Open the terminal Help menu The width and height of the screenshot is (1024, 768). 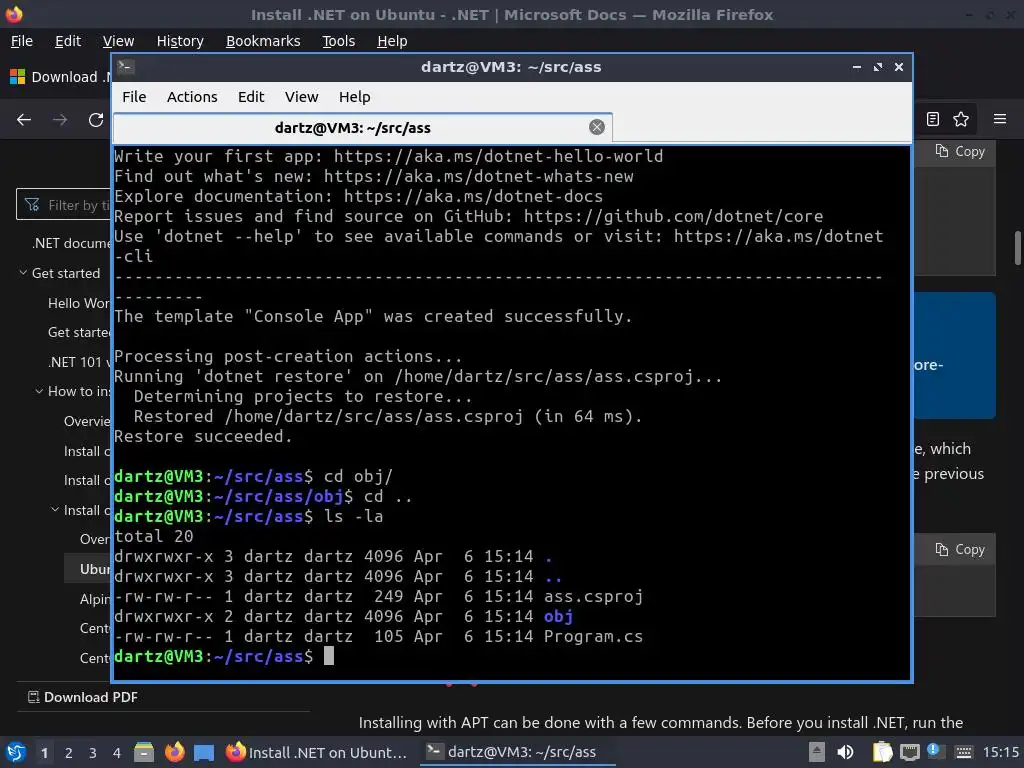coord(355,97)
